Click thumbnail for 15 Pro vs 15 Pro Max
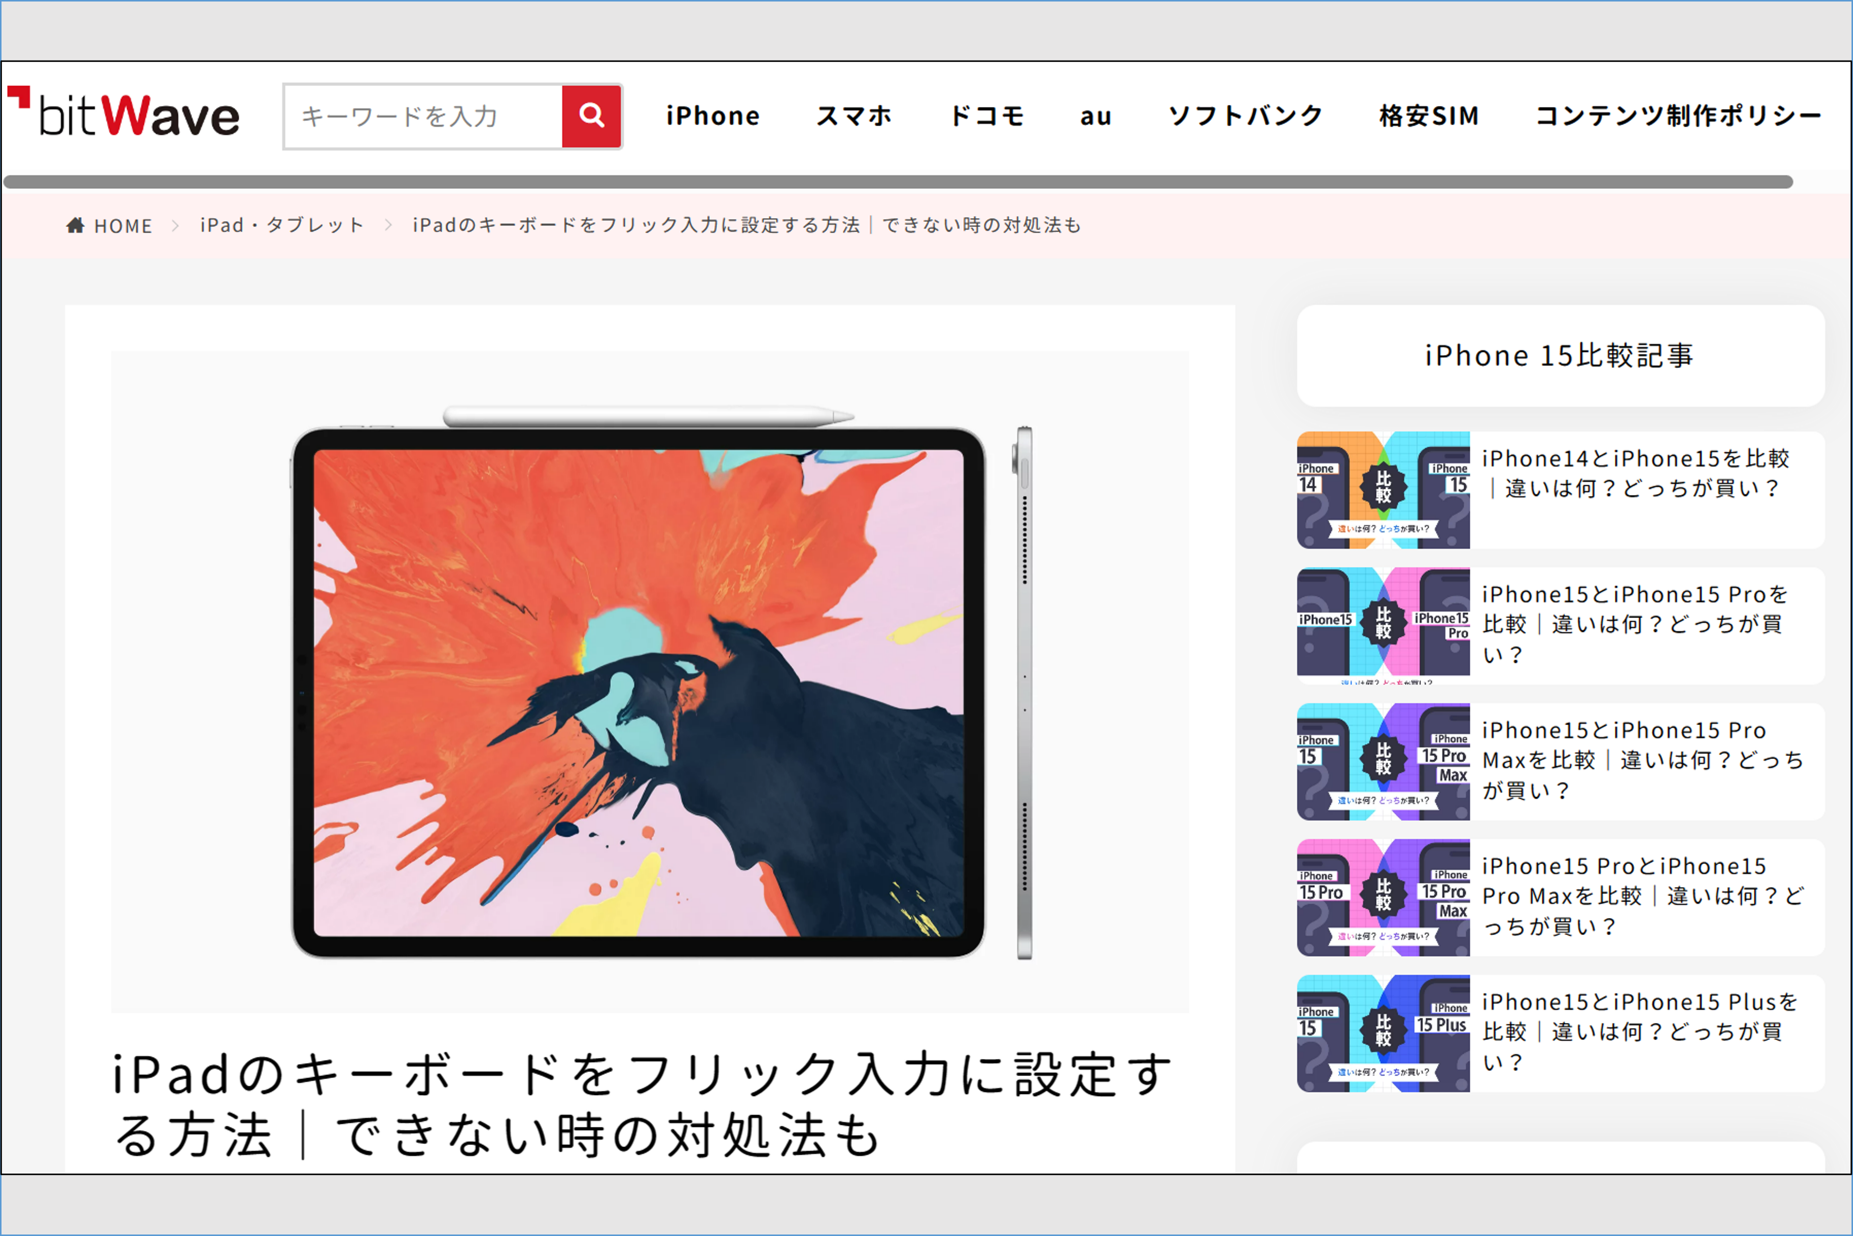The width and height of the screenshot is (1853, 1236). (x=1383, y=898)
